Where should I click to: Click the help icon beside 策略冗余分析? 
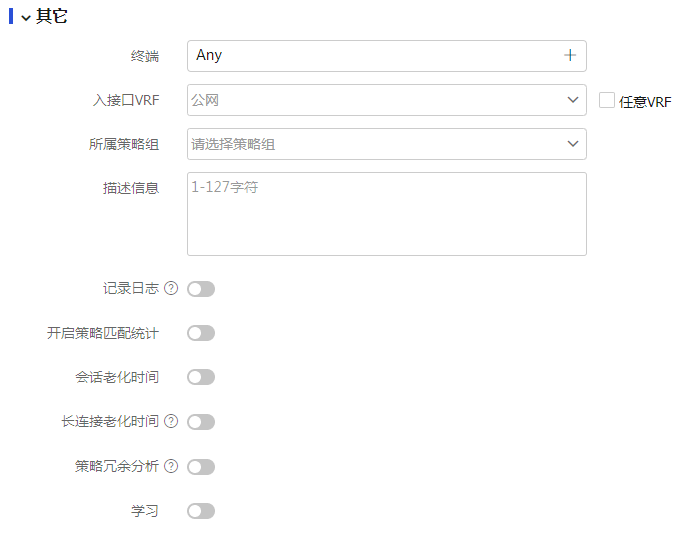(x=171, y=466)
